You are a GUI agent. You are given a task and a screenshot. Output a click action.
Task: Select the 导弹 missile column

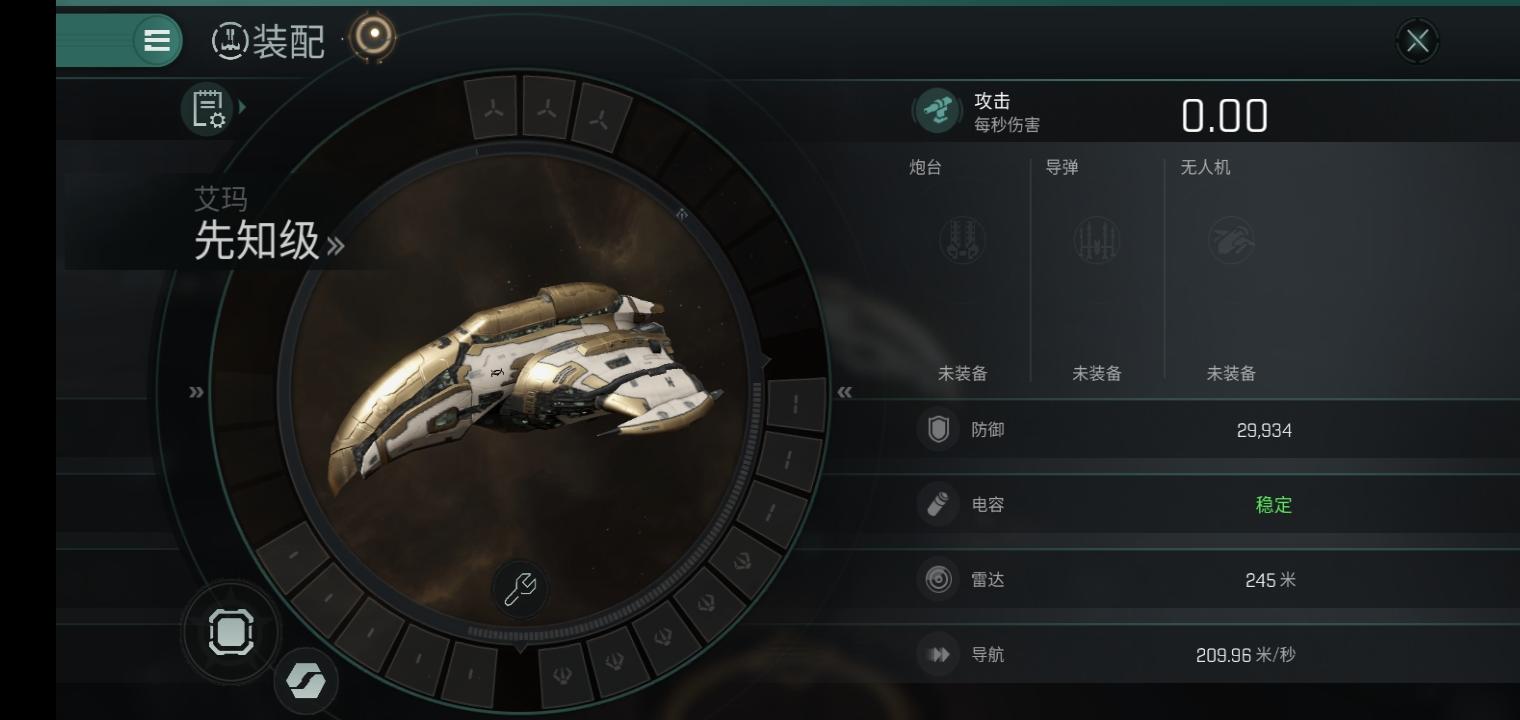(x=1097, y=270)
